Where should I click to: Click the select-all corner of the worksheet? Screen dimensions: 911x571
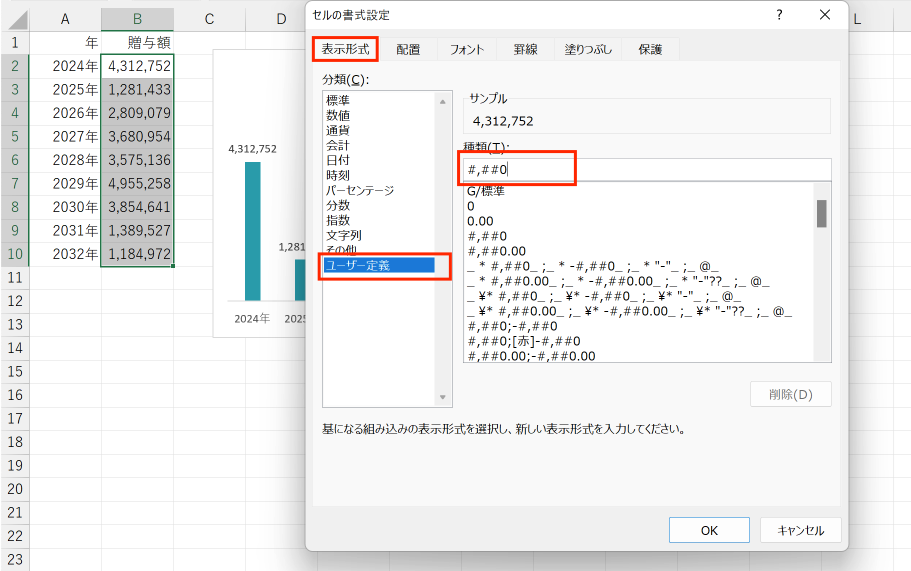click(15, 20)
